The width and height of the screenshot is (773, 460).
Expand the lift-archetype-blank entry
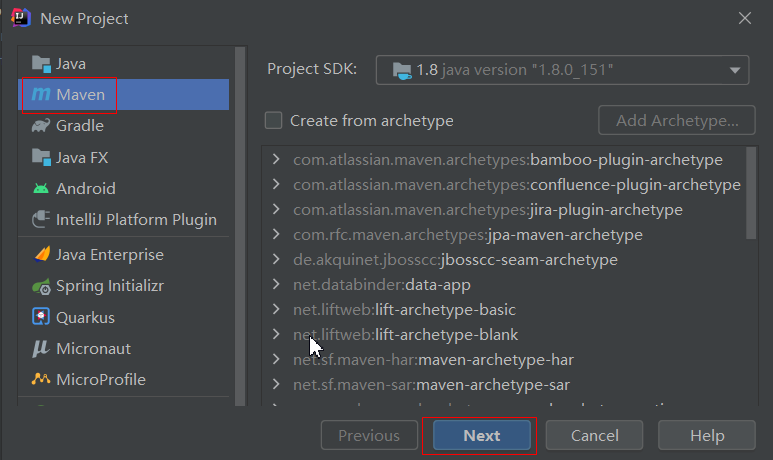pyautogui.click(x=276, y=334)
